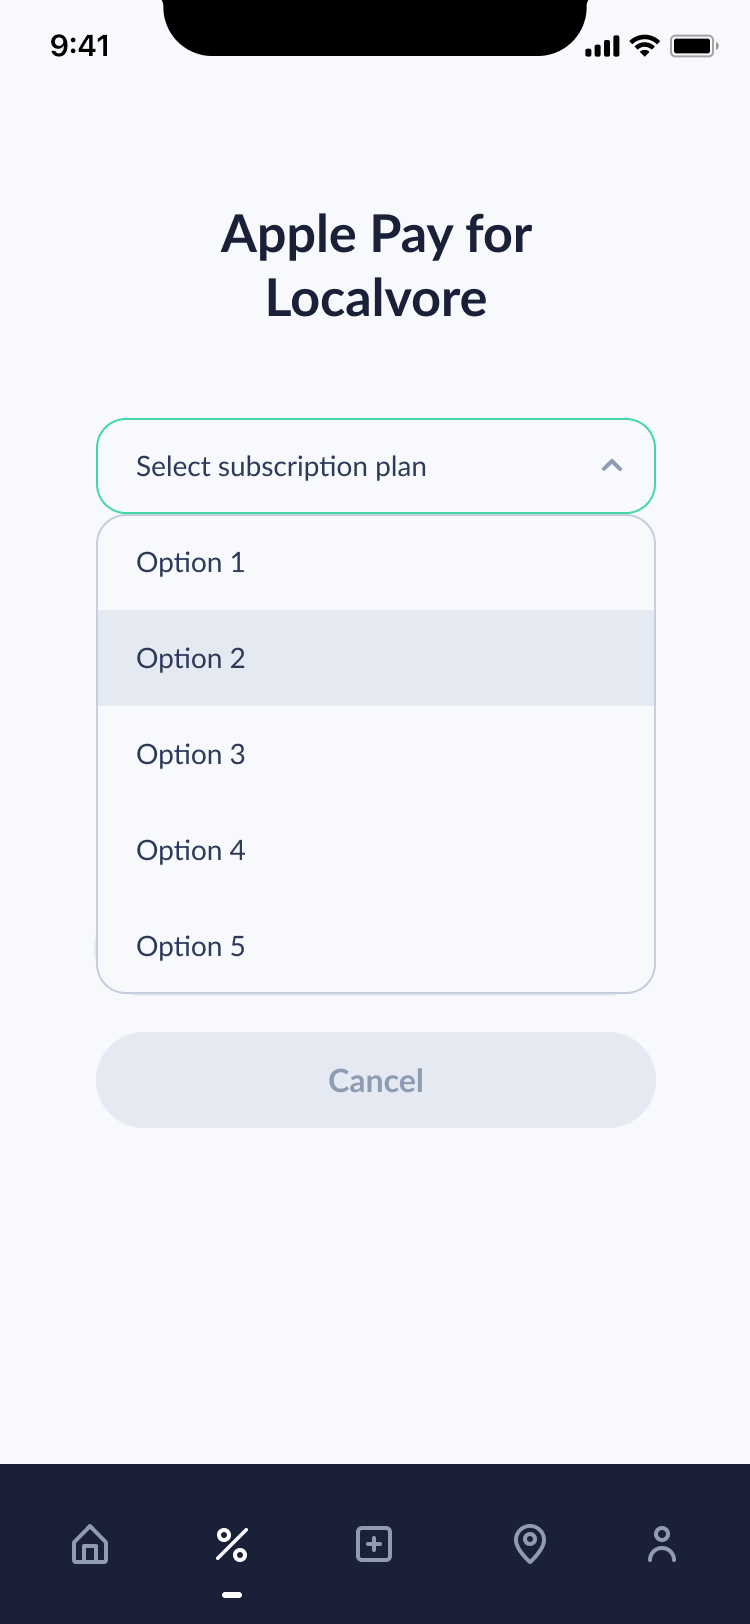Click the word Localvore in the heading

tap(376, 298)
